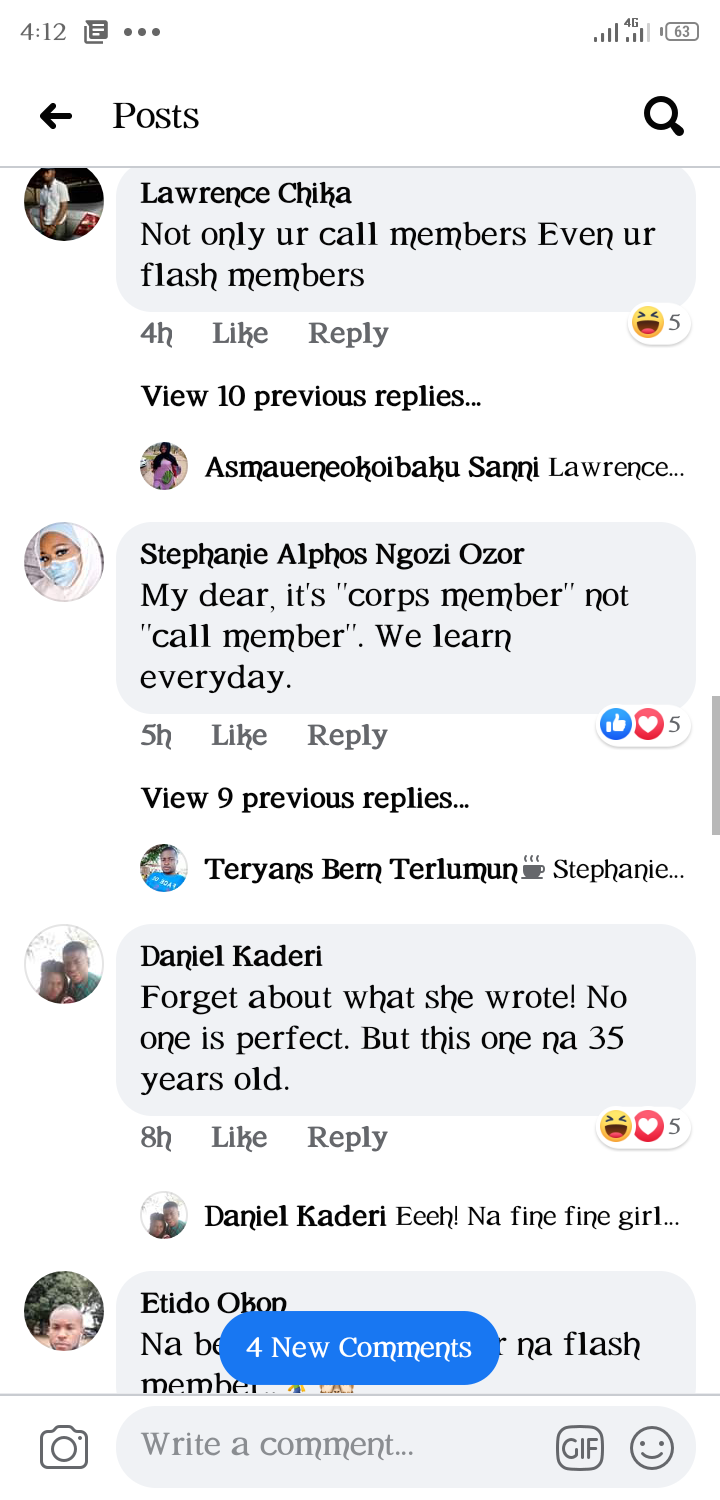Reply to Lawrence Chika's comment

click(348, 334)
